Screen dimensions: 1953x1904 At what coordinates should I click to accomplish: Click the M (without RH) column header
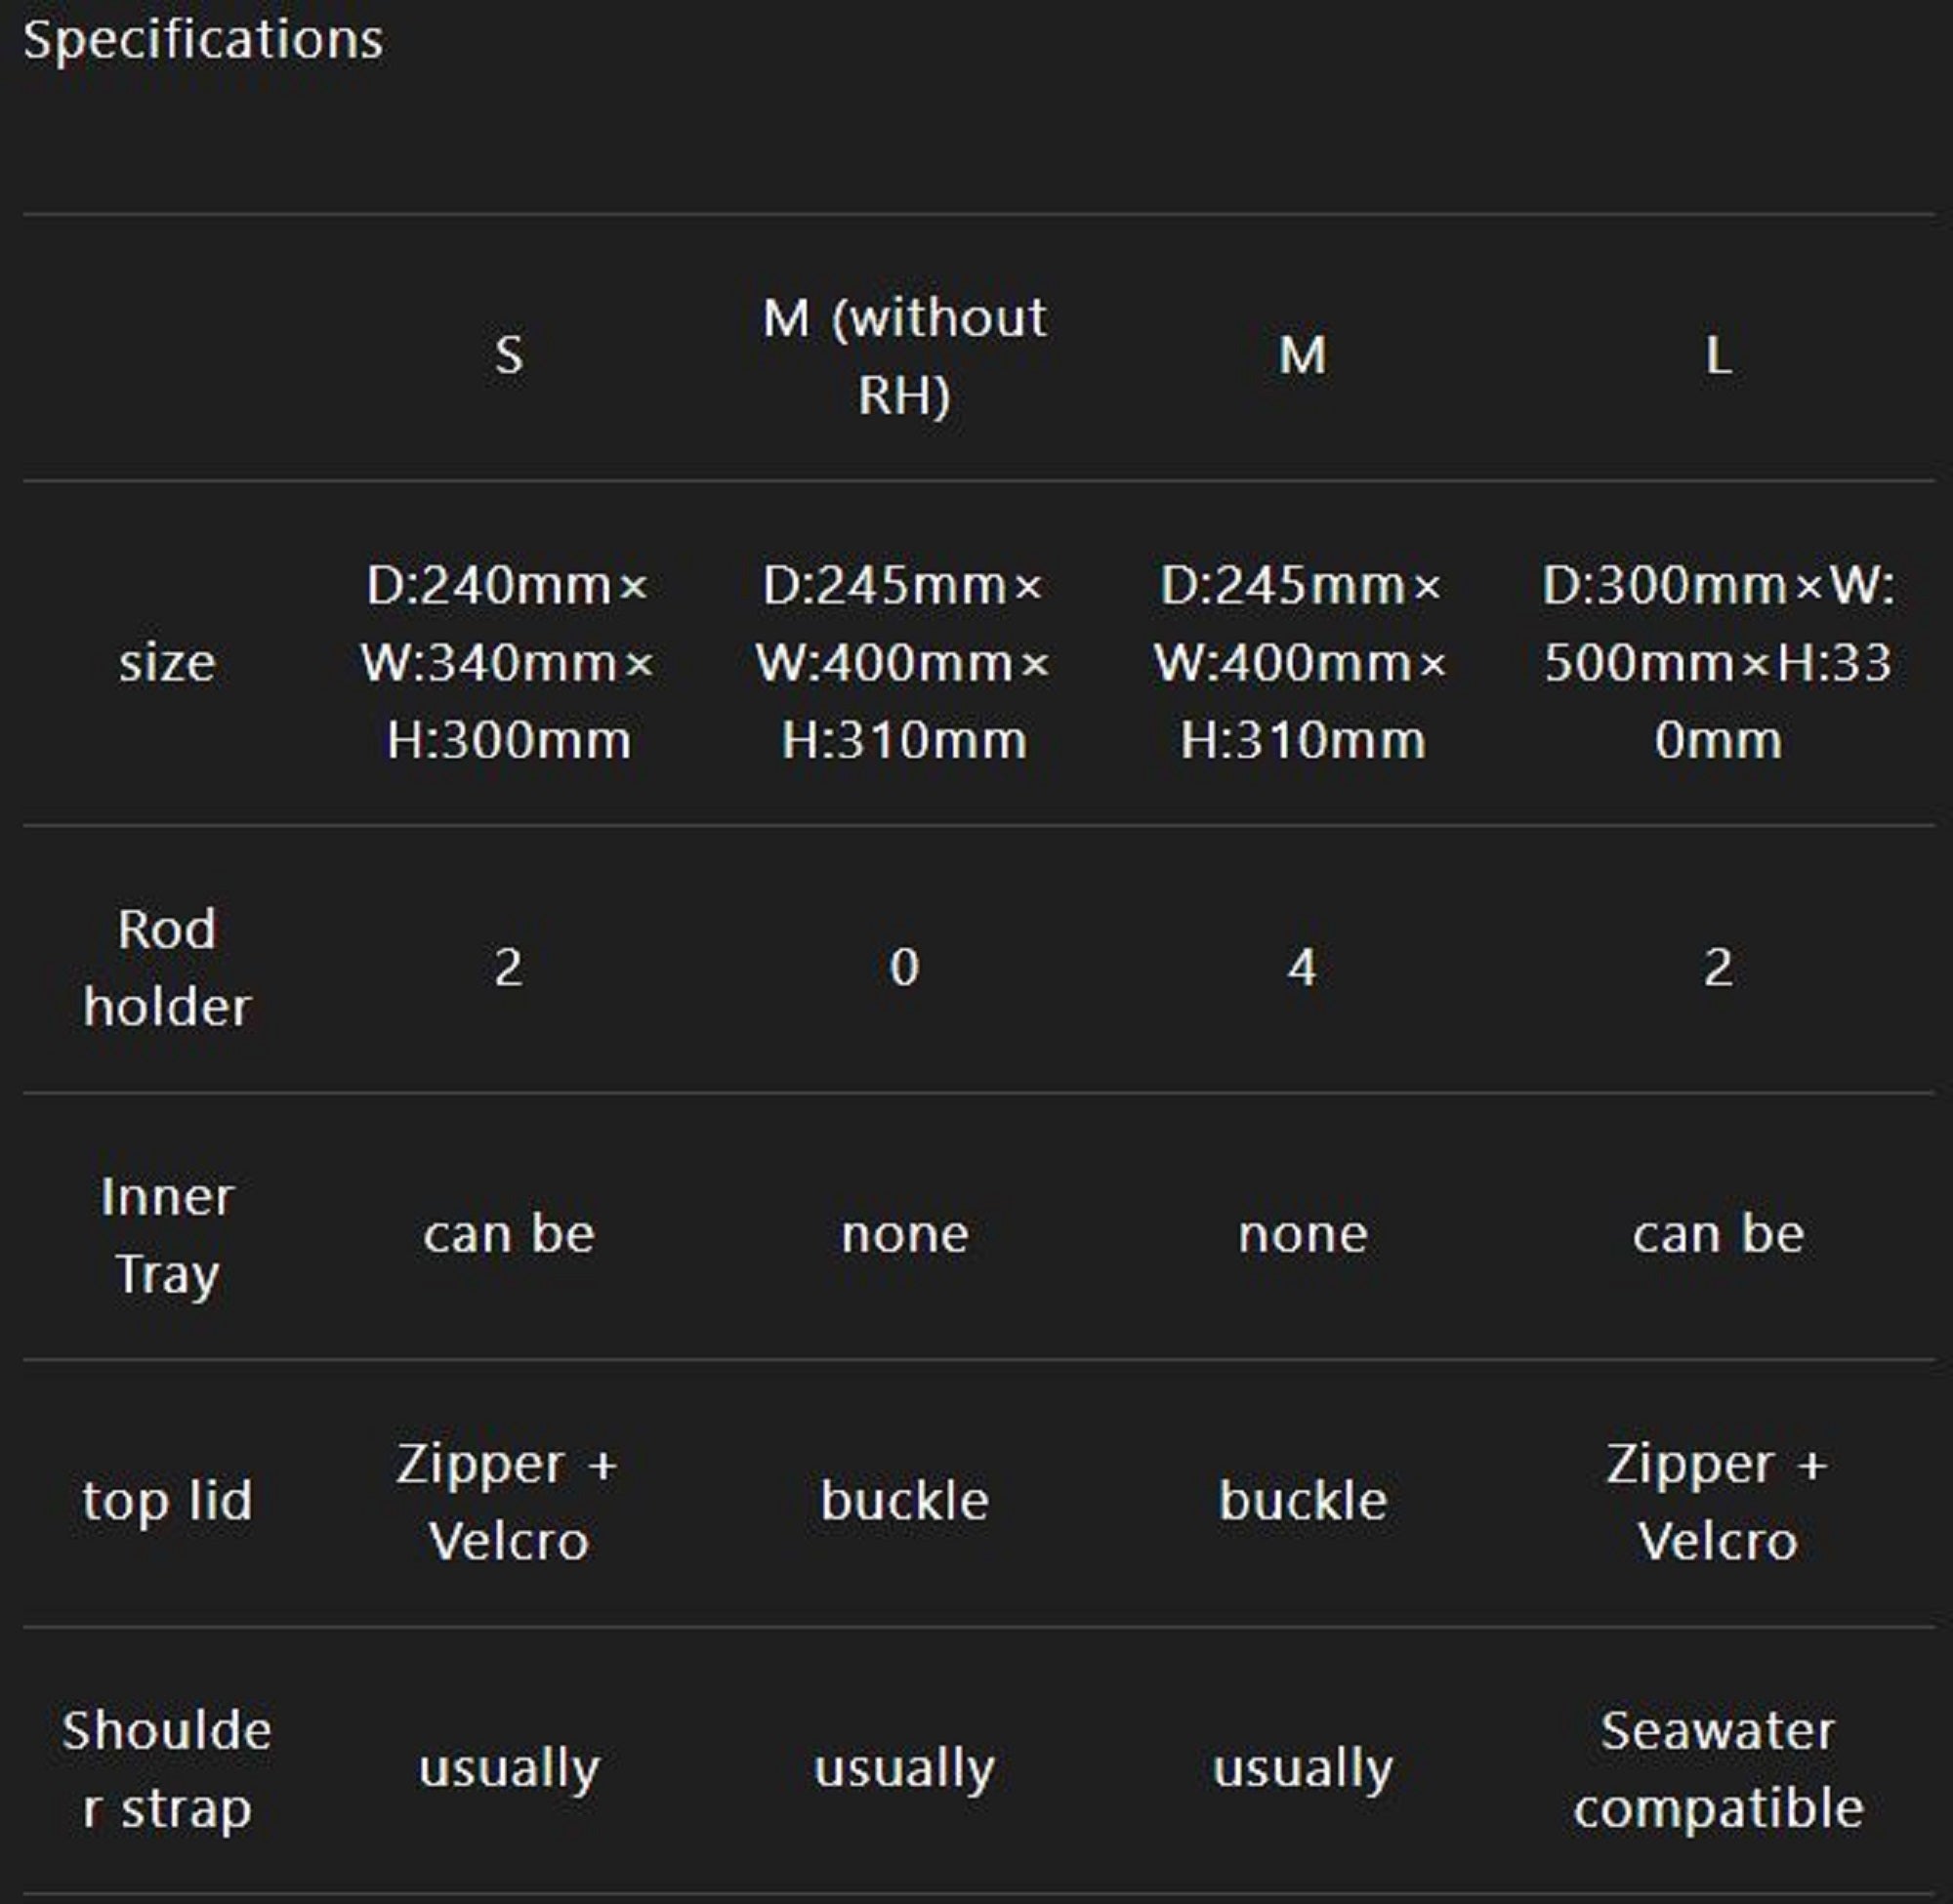click(904, 355)
